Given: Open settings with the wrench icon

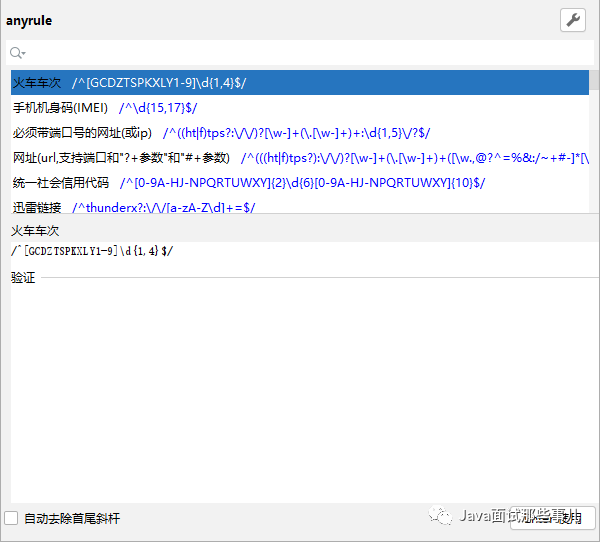Looking at the screenshot, I should point(573,20).
